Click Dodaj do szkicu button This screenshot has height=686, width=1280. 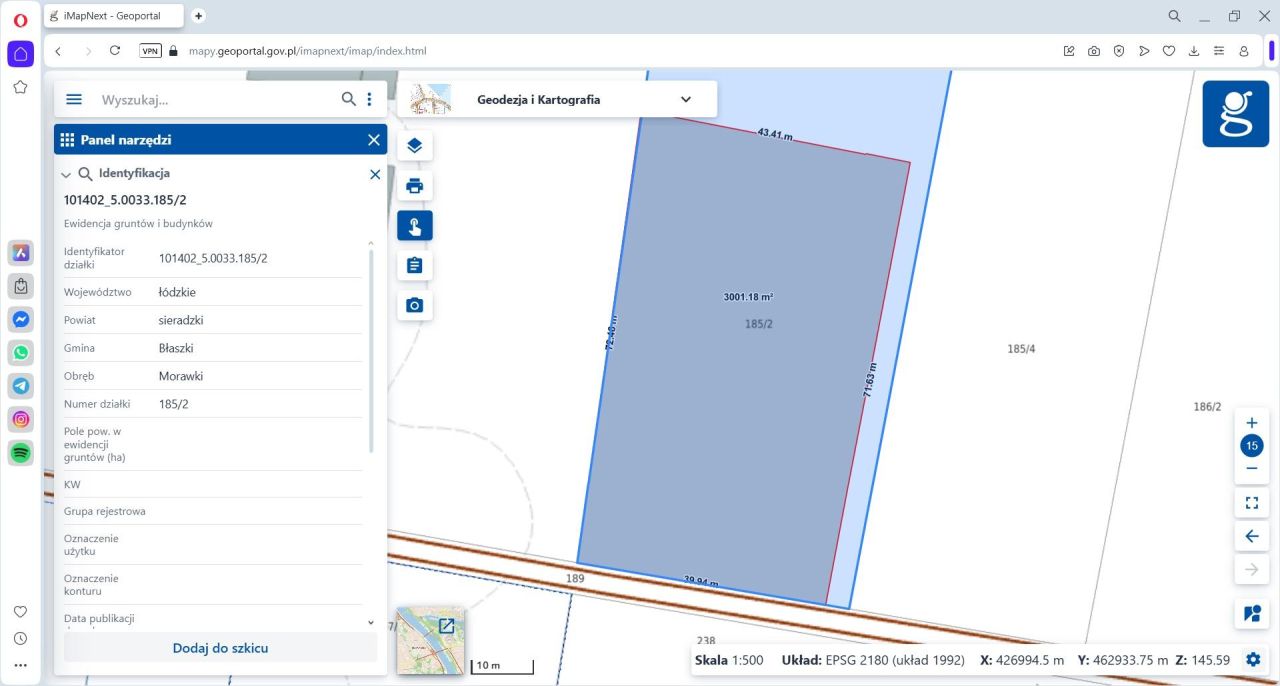[x=220, y=648]
